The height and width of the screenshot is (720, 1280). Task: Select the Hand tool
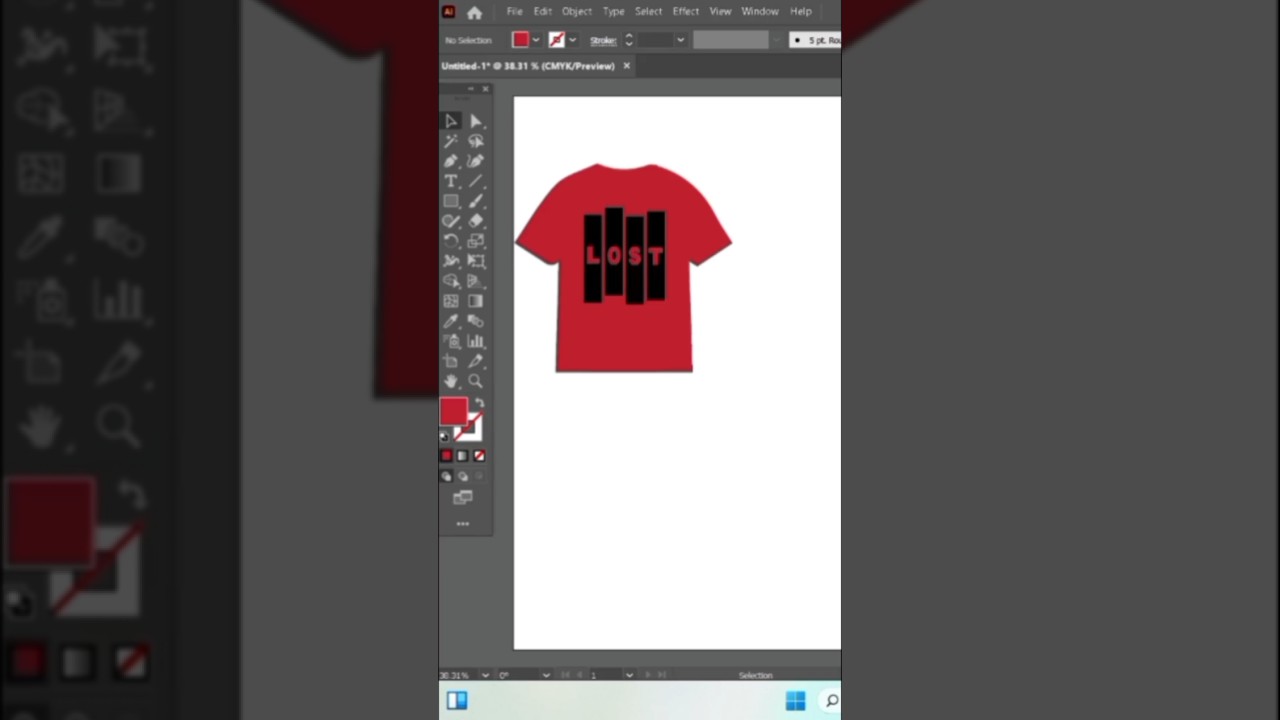[x=451, y=381]
